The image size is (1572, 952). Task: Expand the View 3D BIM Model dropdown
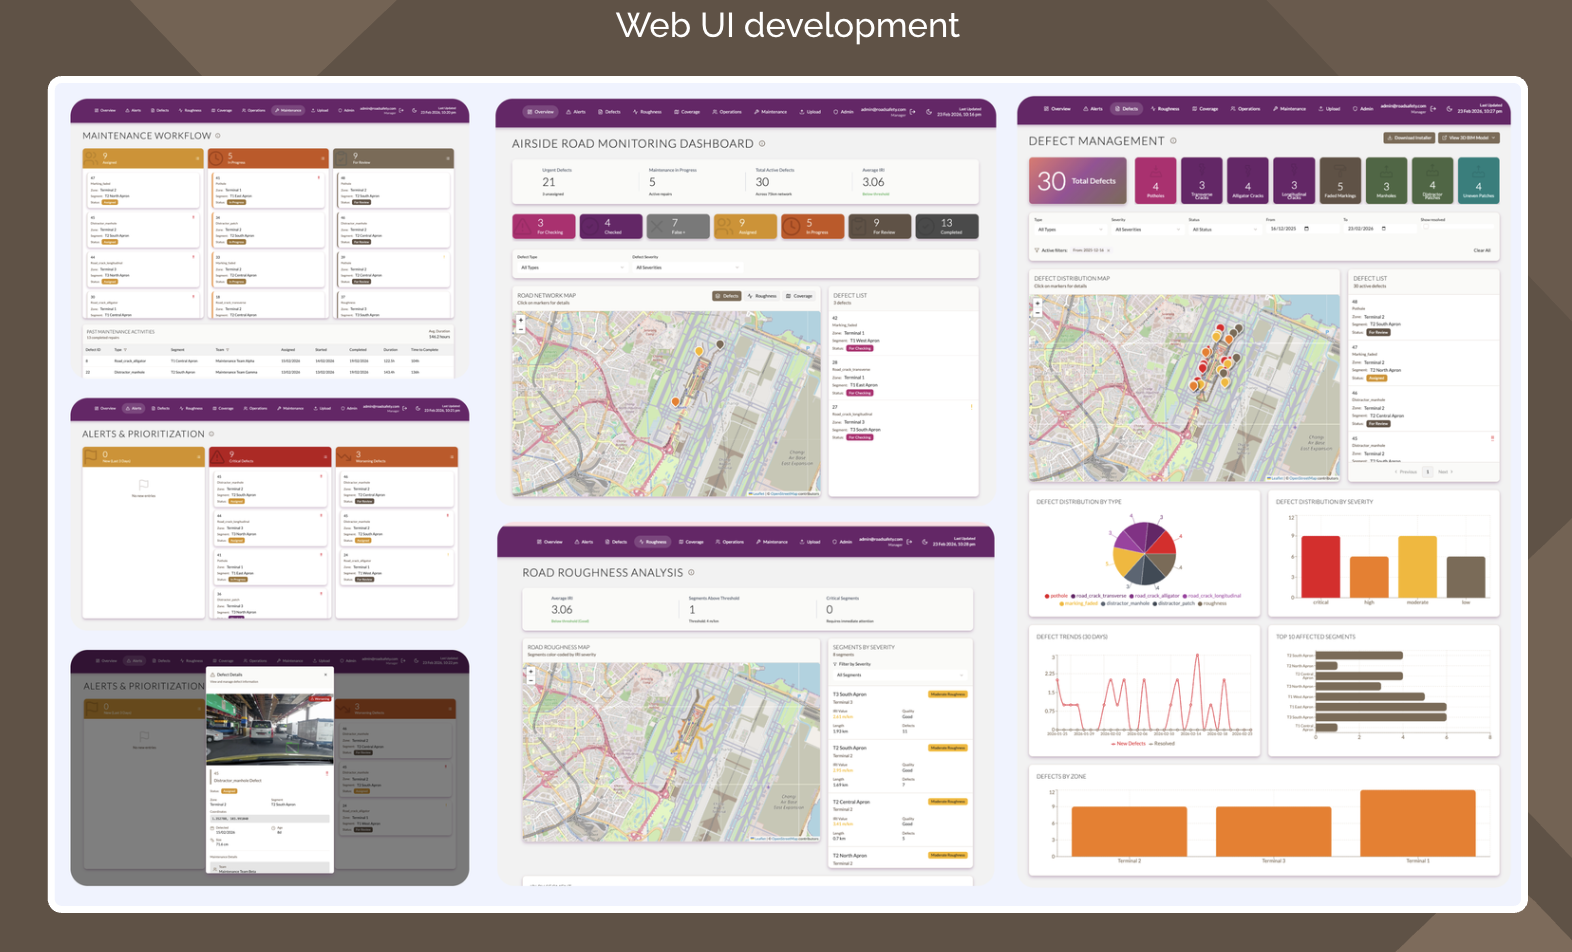(1469, 138)
